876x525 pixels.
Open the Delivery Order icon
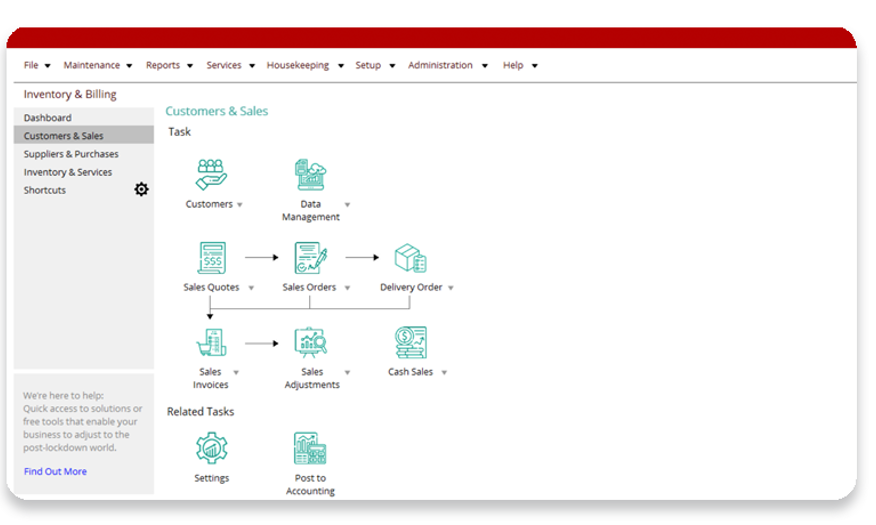tap(411, 257)
